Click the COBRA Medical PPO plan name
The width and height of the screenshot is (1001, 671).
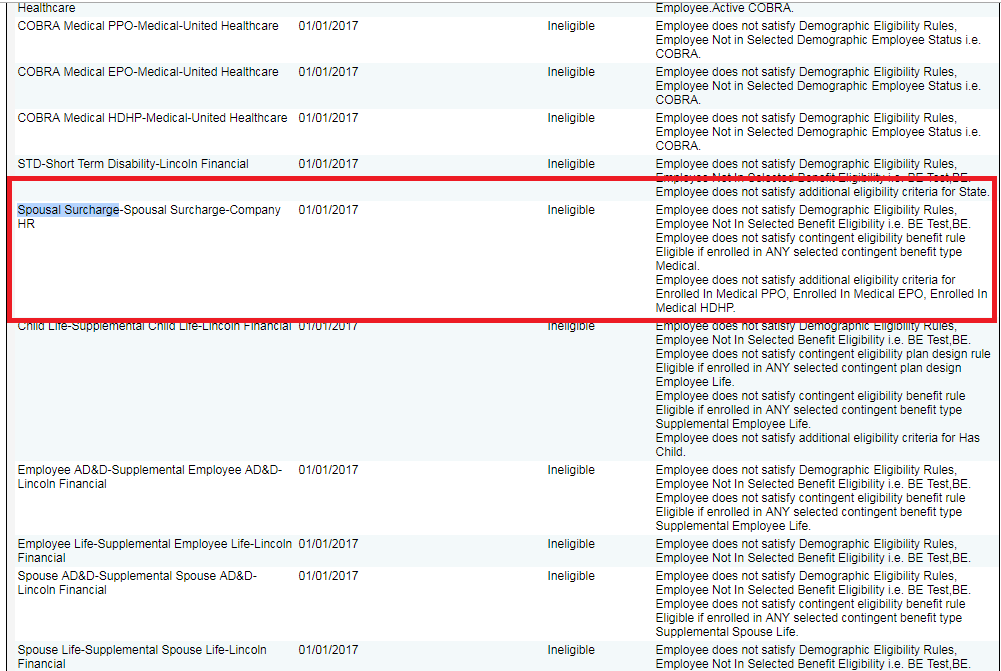(148, 26)
